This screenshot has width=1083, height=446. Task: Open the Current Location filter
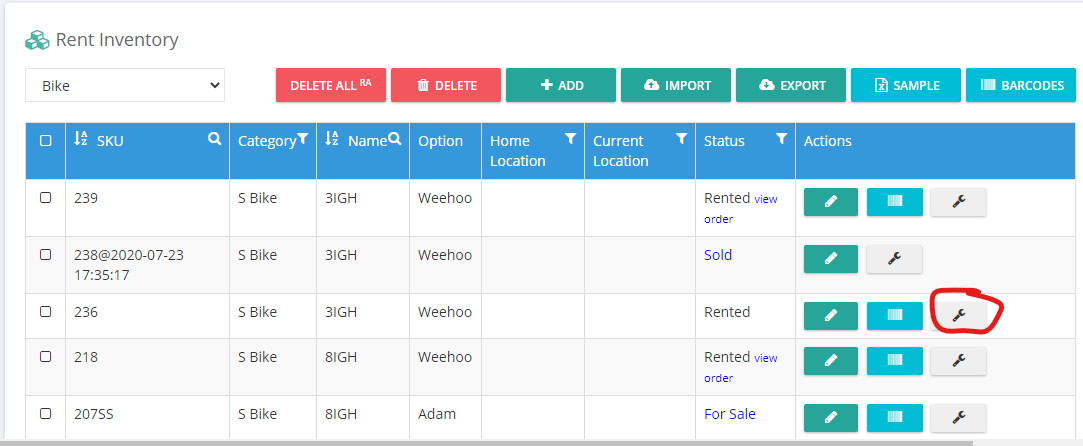coord(681,139)
